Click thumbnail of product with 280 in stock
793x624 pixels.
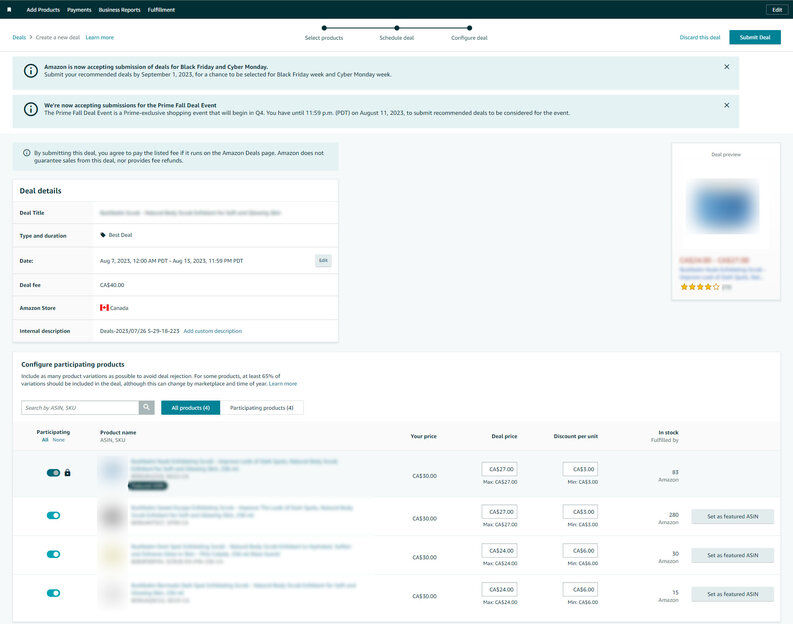112,516
